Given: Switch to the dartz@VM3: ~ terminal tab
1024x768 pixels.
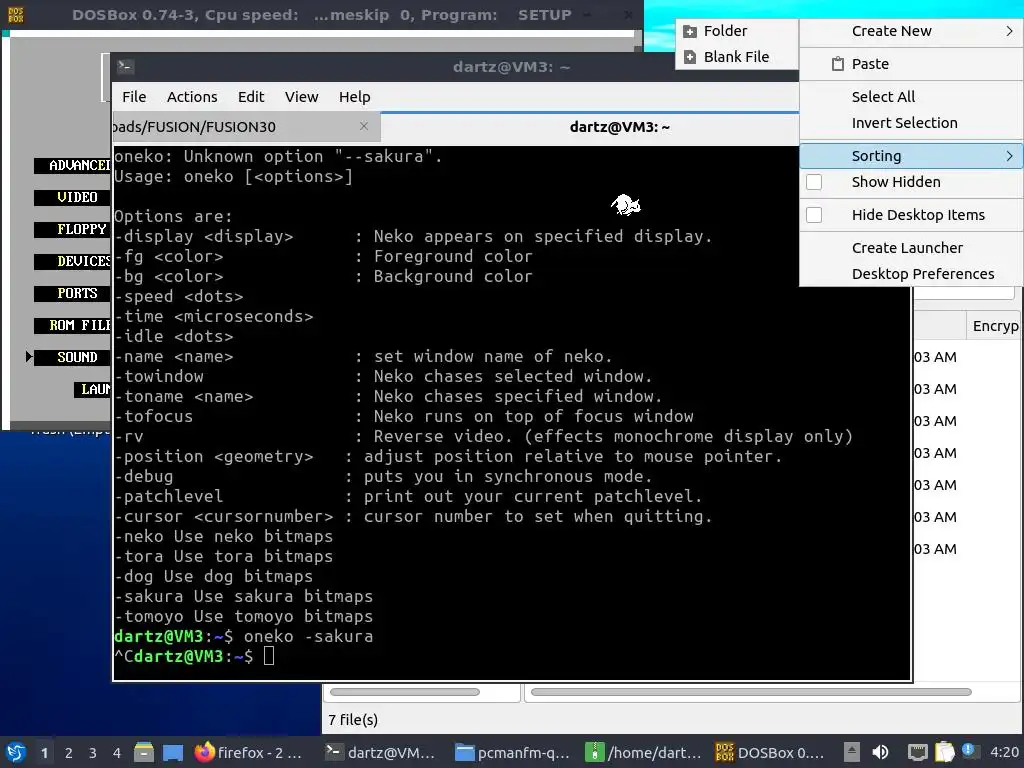Looking at the screenshot, I should tap(619, 127).
